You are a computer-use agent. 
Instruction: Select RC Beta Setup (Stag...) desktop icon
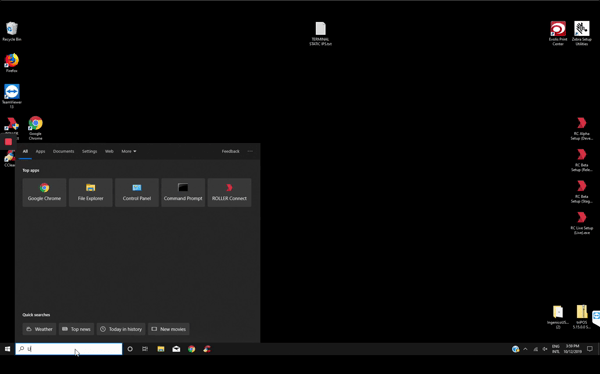(582, 191)
